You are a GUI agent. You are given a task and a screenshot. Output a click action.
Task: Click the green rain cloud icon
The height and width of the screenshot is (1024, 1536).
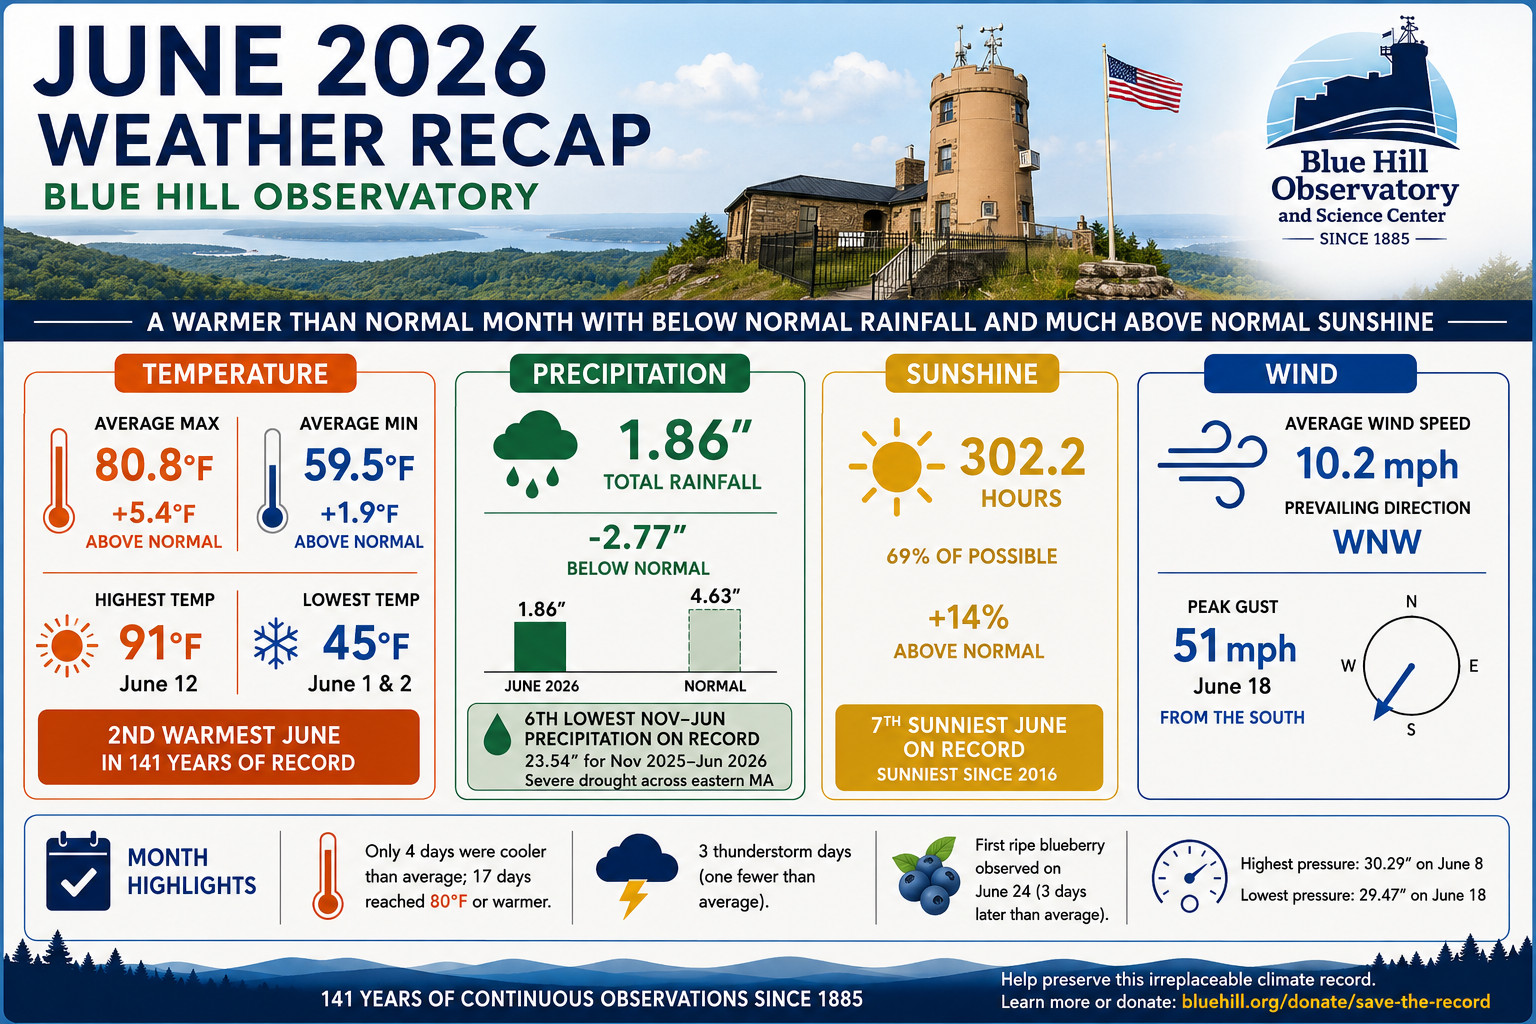click(535, 453)
